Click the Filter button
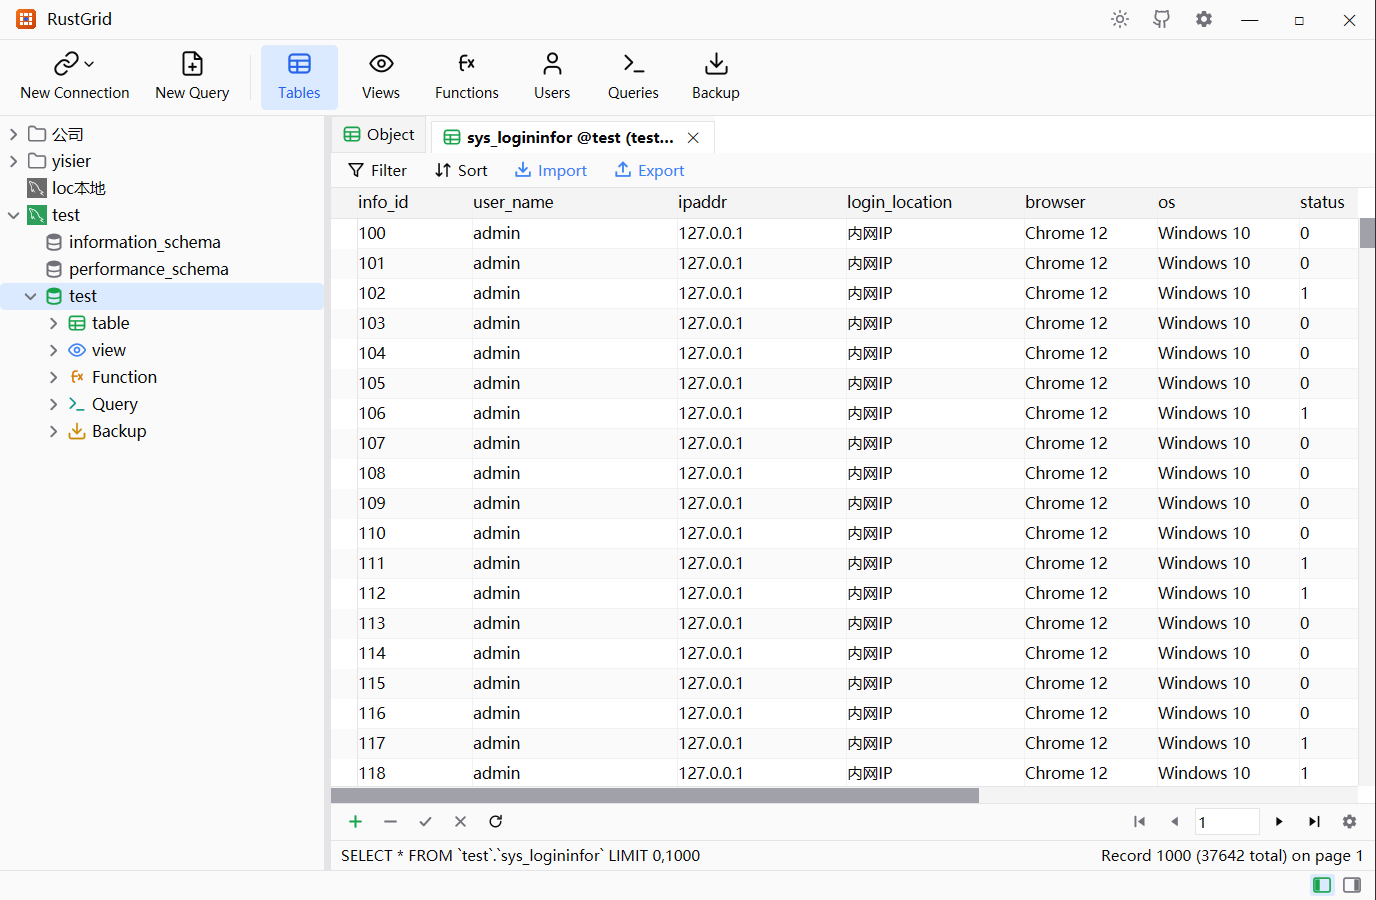This screenshot has height=900, width=1376. point(377,170)
